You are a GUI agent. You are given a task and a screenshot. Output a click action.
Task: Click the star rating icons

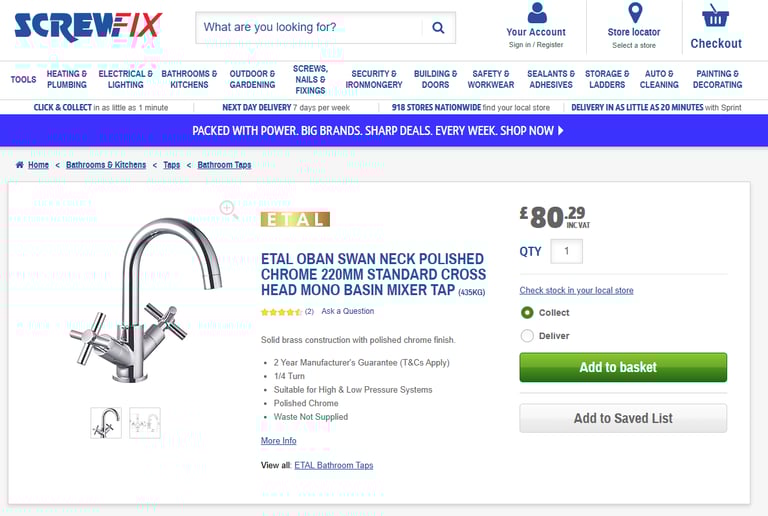pyautogui.click(x=281, y=312)
